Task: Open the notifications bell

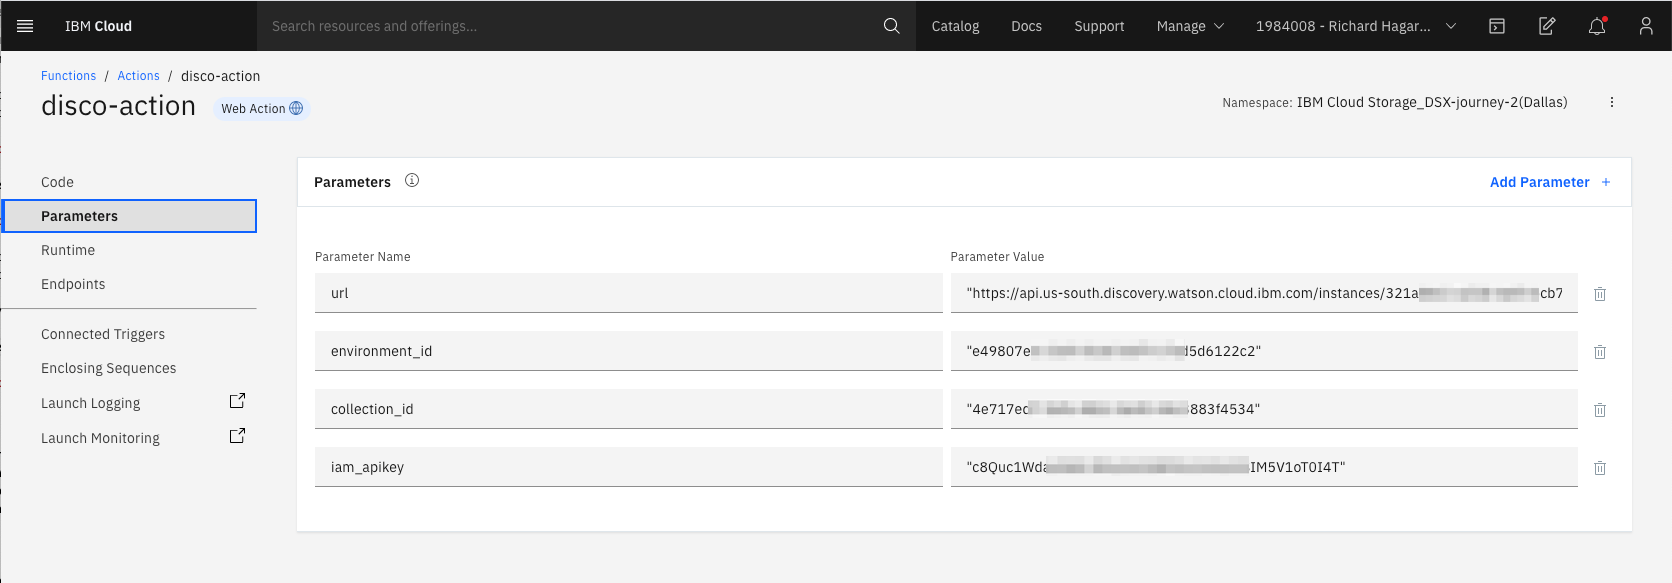Action: [1597, 26]
